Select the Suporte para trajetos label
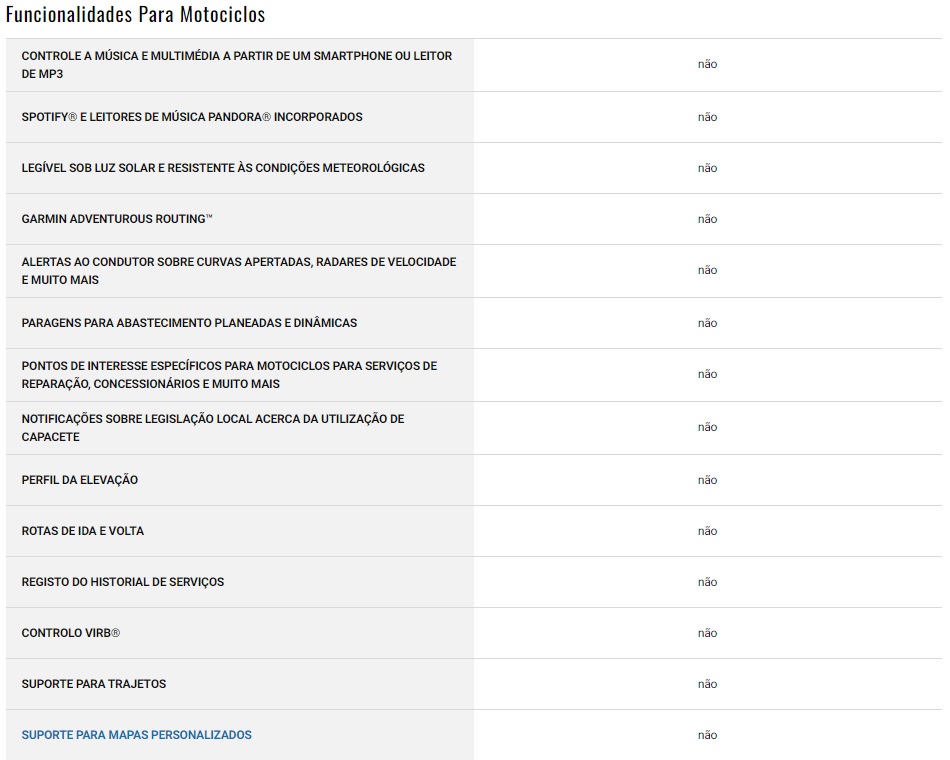 pos(94,684)
